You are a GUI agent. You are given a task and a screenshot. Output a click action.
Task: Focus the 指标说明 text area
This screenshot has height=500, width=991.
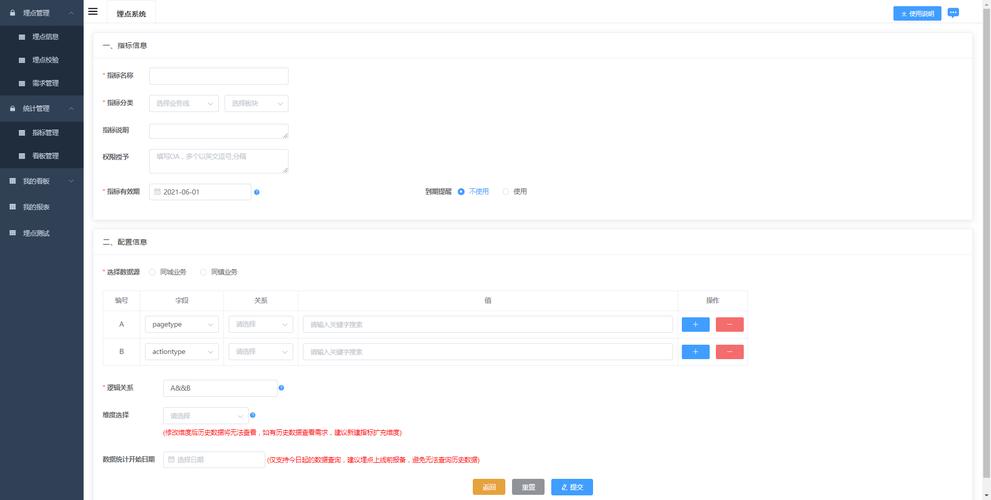pyautogui.click(x=219, y=131)
